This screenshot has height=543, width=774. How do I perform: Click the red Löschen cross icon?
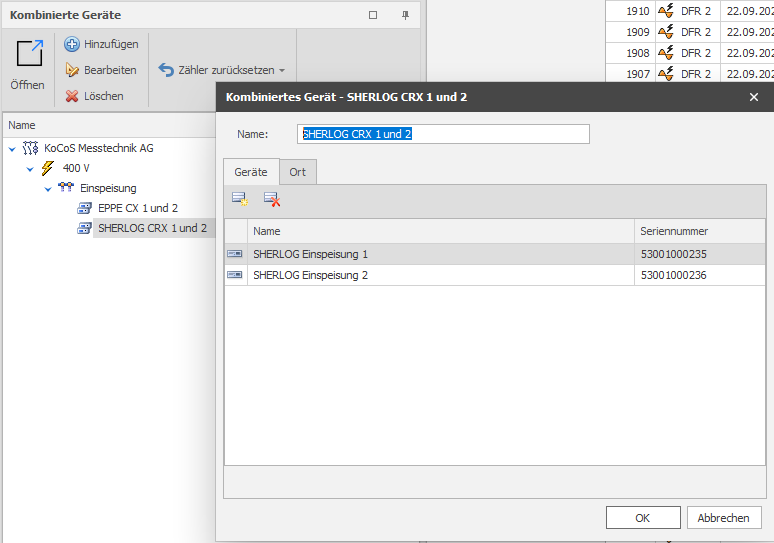pos(72,96)
